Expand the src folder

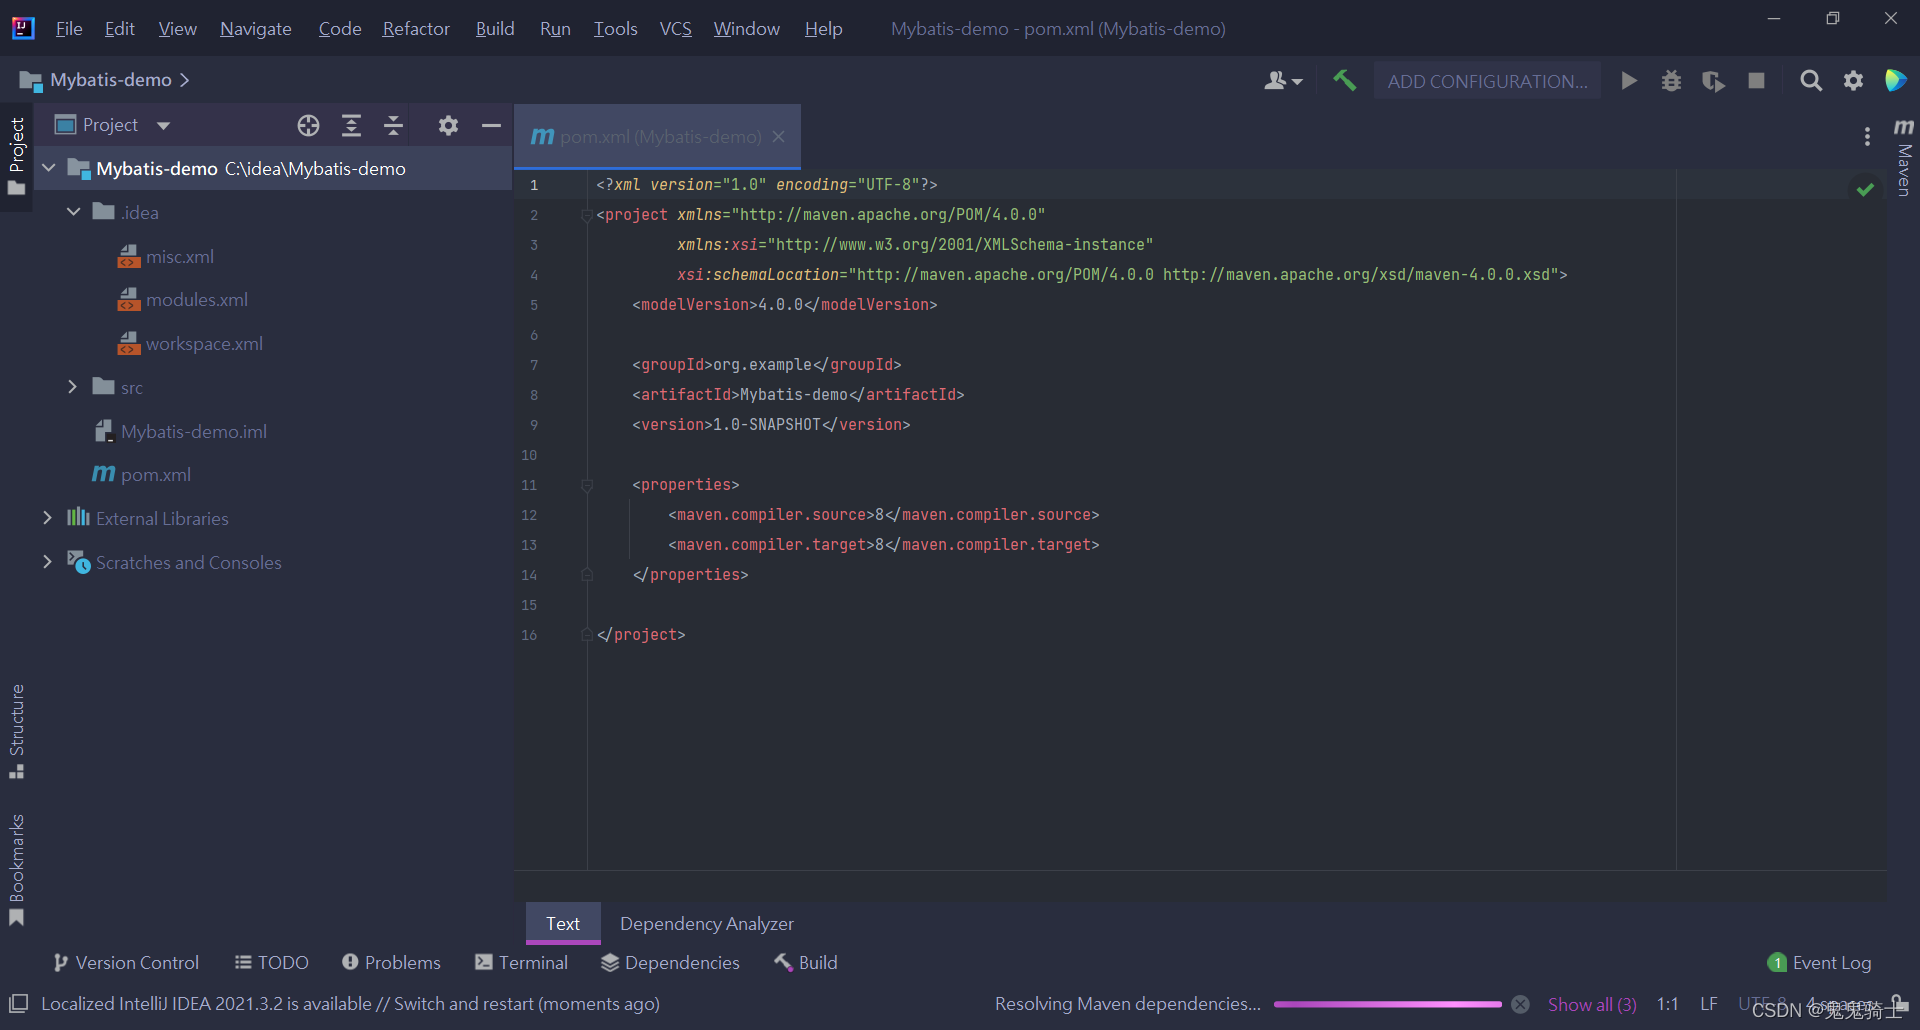(x=73, y=387)
